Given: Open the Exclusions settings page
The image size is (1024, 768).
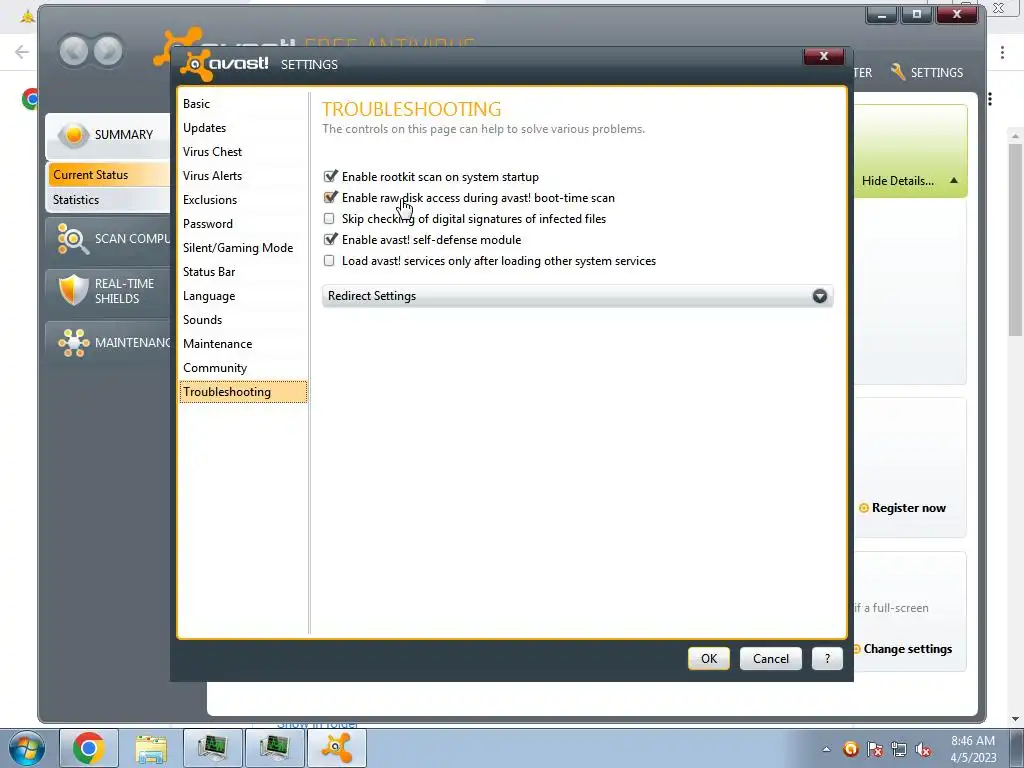Looking at the screenshot, I should pyautogui.click(x=210, y=200).
